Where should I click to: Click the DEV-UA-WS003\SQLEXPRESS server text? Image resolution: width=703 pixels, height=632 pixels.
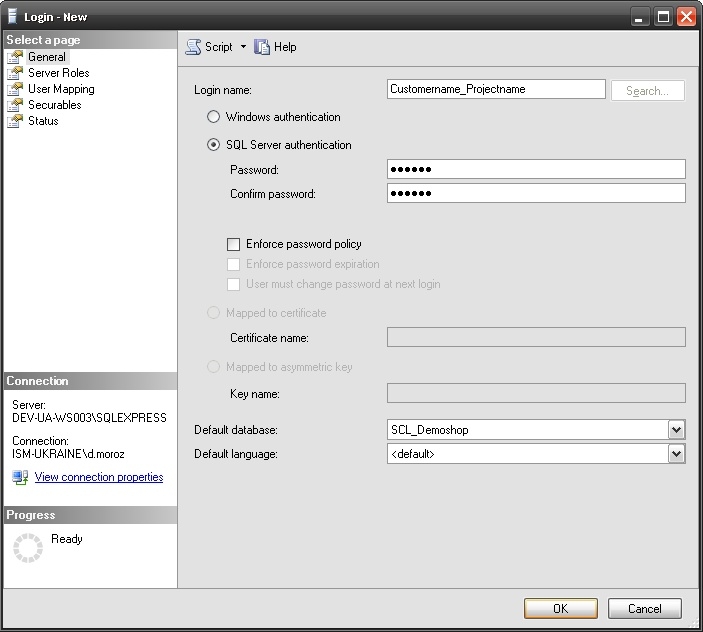click(x=89, y=418)
